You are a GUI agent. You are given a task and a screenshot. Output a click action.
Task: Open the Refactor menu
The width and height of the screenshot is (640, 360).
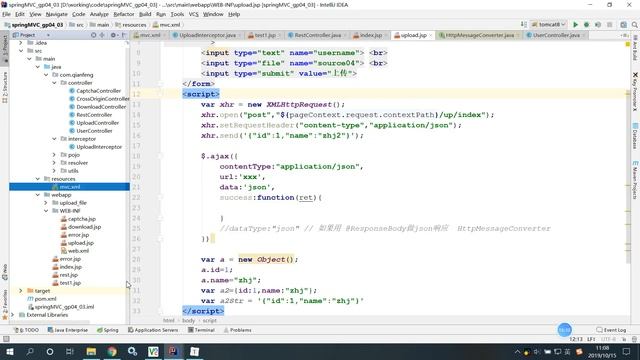pyautogui.click(x=124, y=14)
